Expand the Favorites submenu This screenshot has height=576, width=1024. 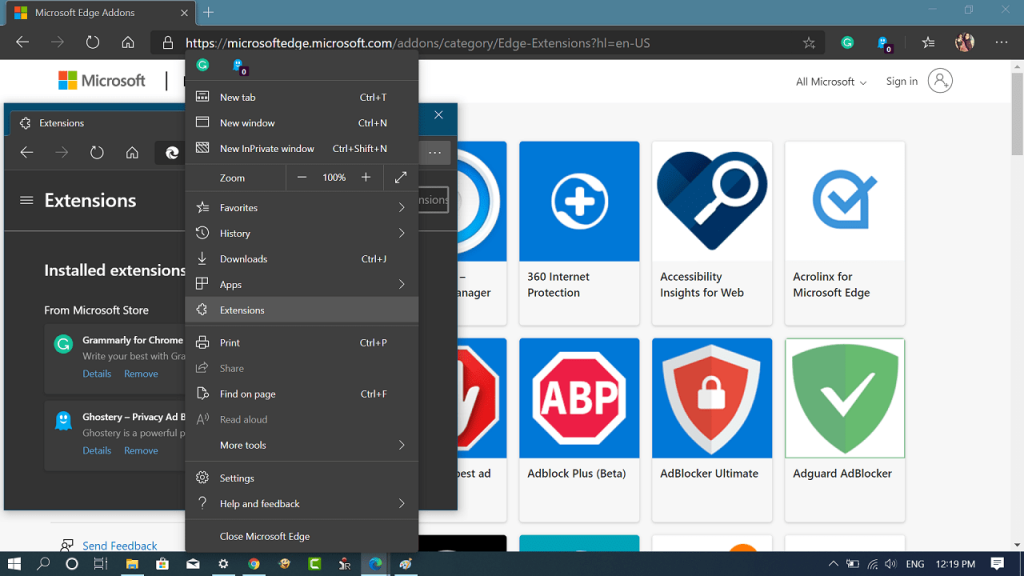tap(302, 208)
